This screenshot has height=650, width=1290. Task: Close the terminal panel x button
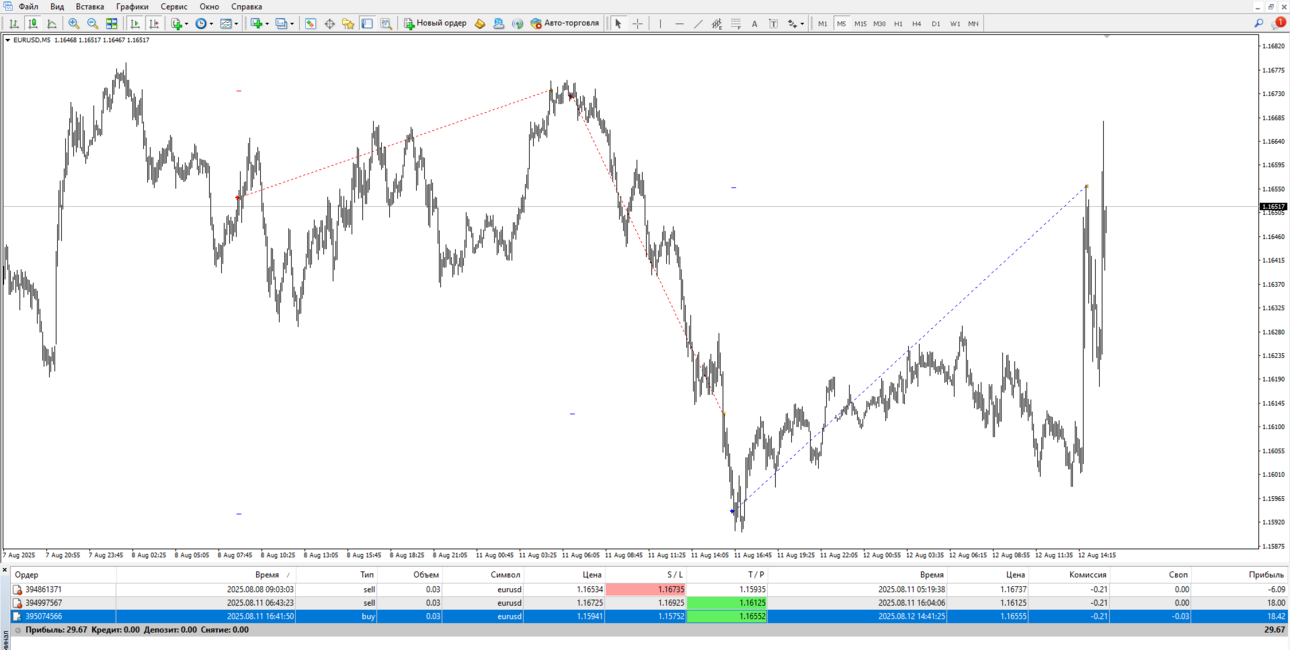point(4,570)
